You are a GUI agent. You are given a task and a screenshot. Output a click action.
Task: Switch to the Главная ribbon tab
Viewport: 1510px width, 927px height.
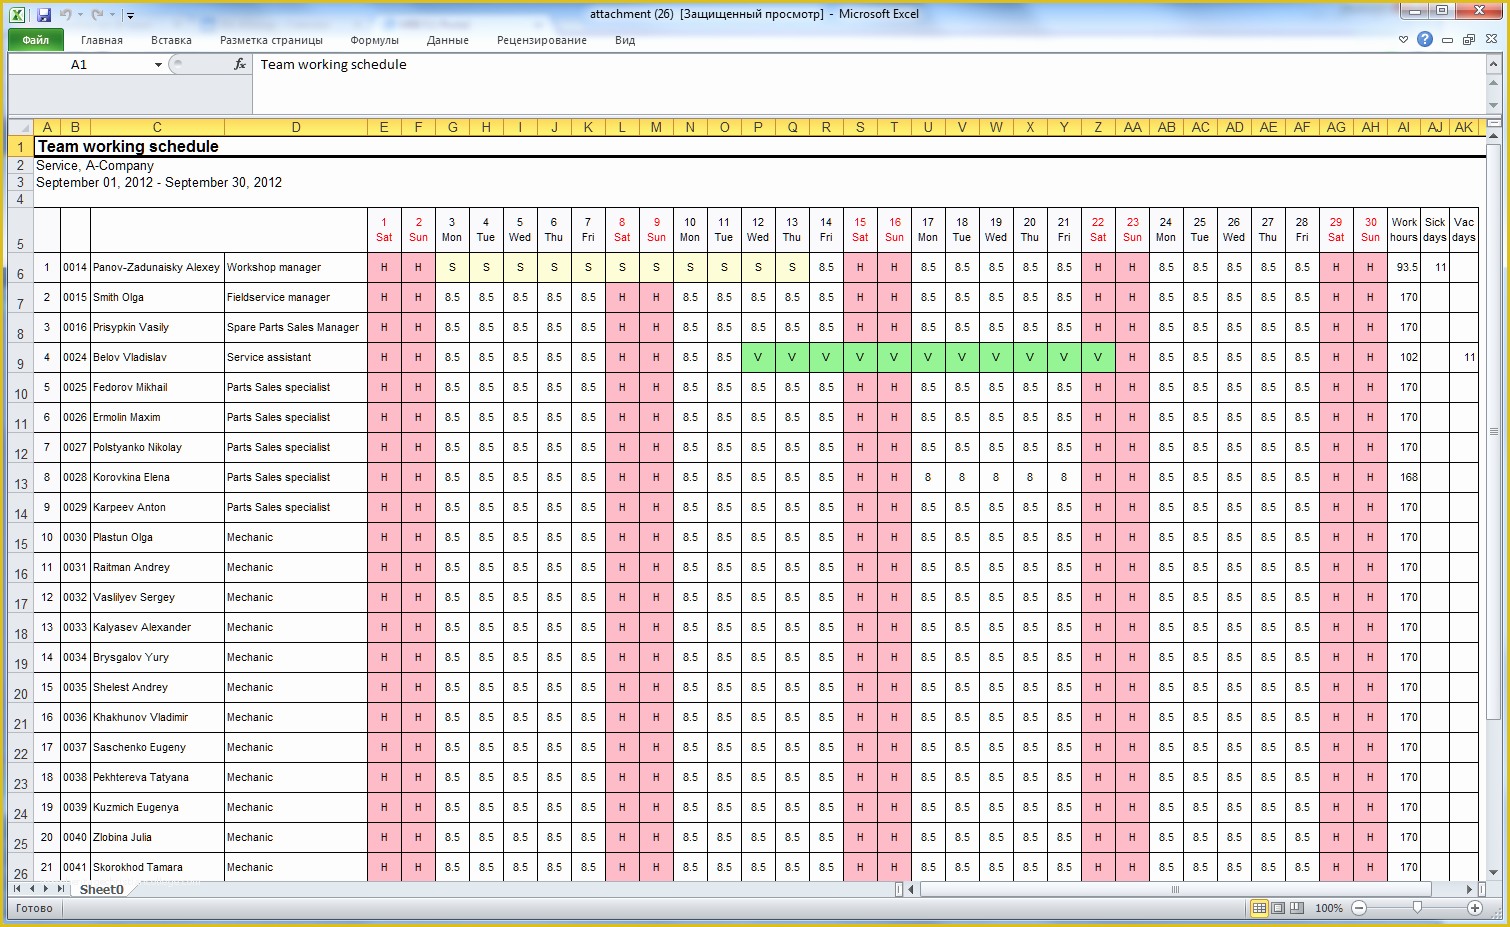102,40
